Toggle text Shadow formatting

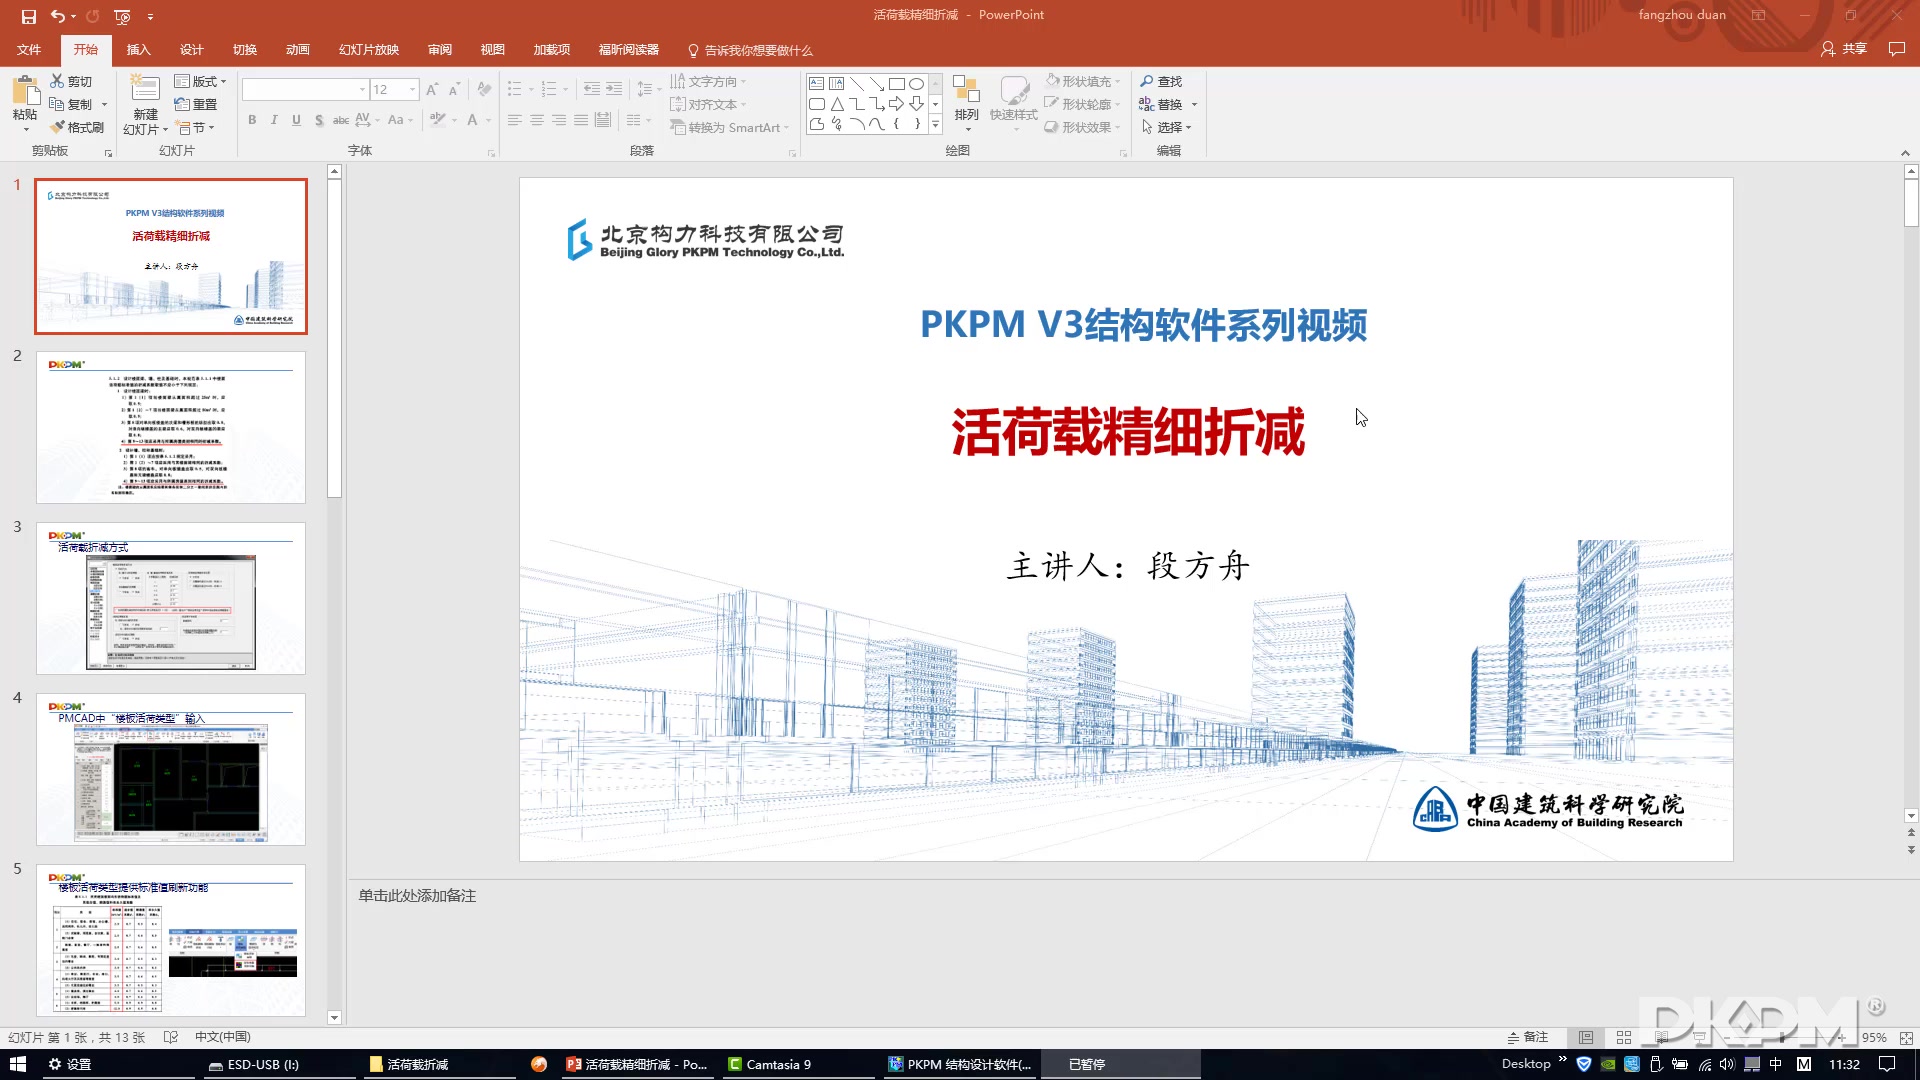319,120
